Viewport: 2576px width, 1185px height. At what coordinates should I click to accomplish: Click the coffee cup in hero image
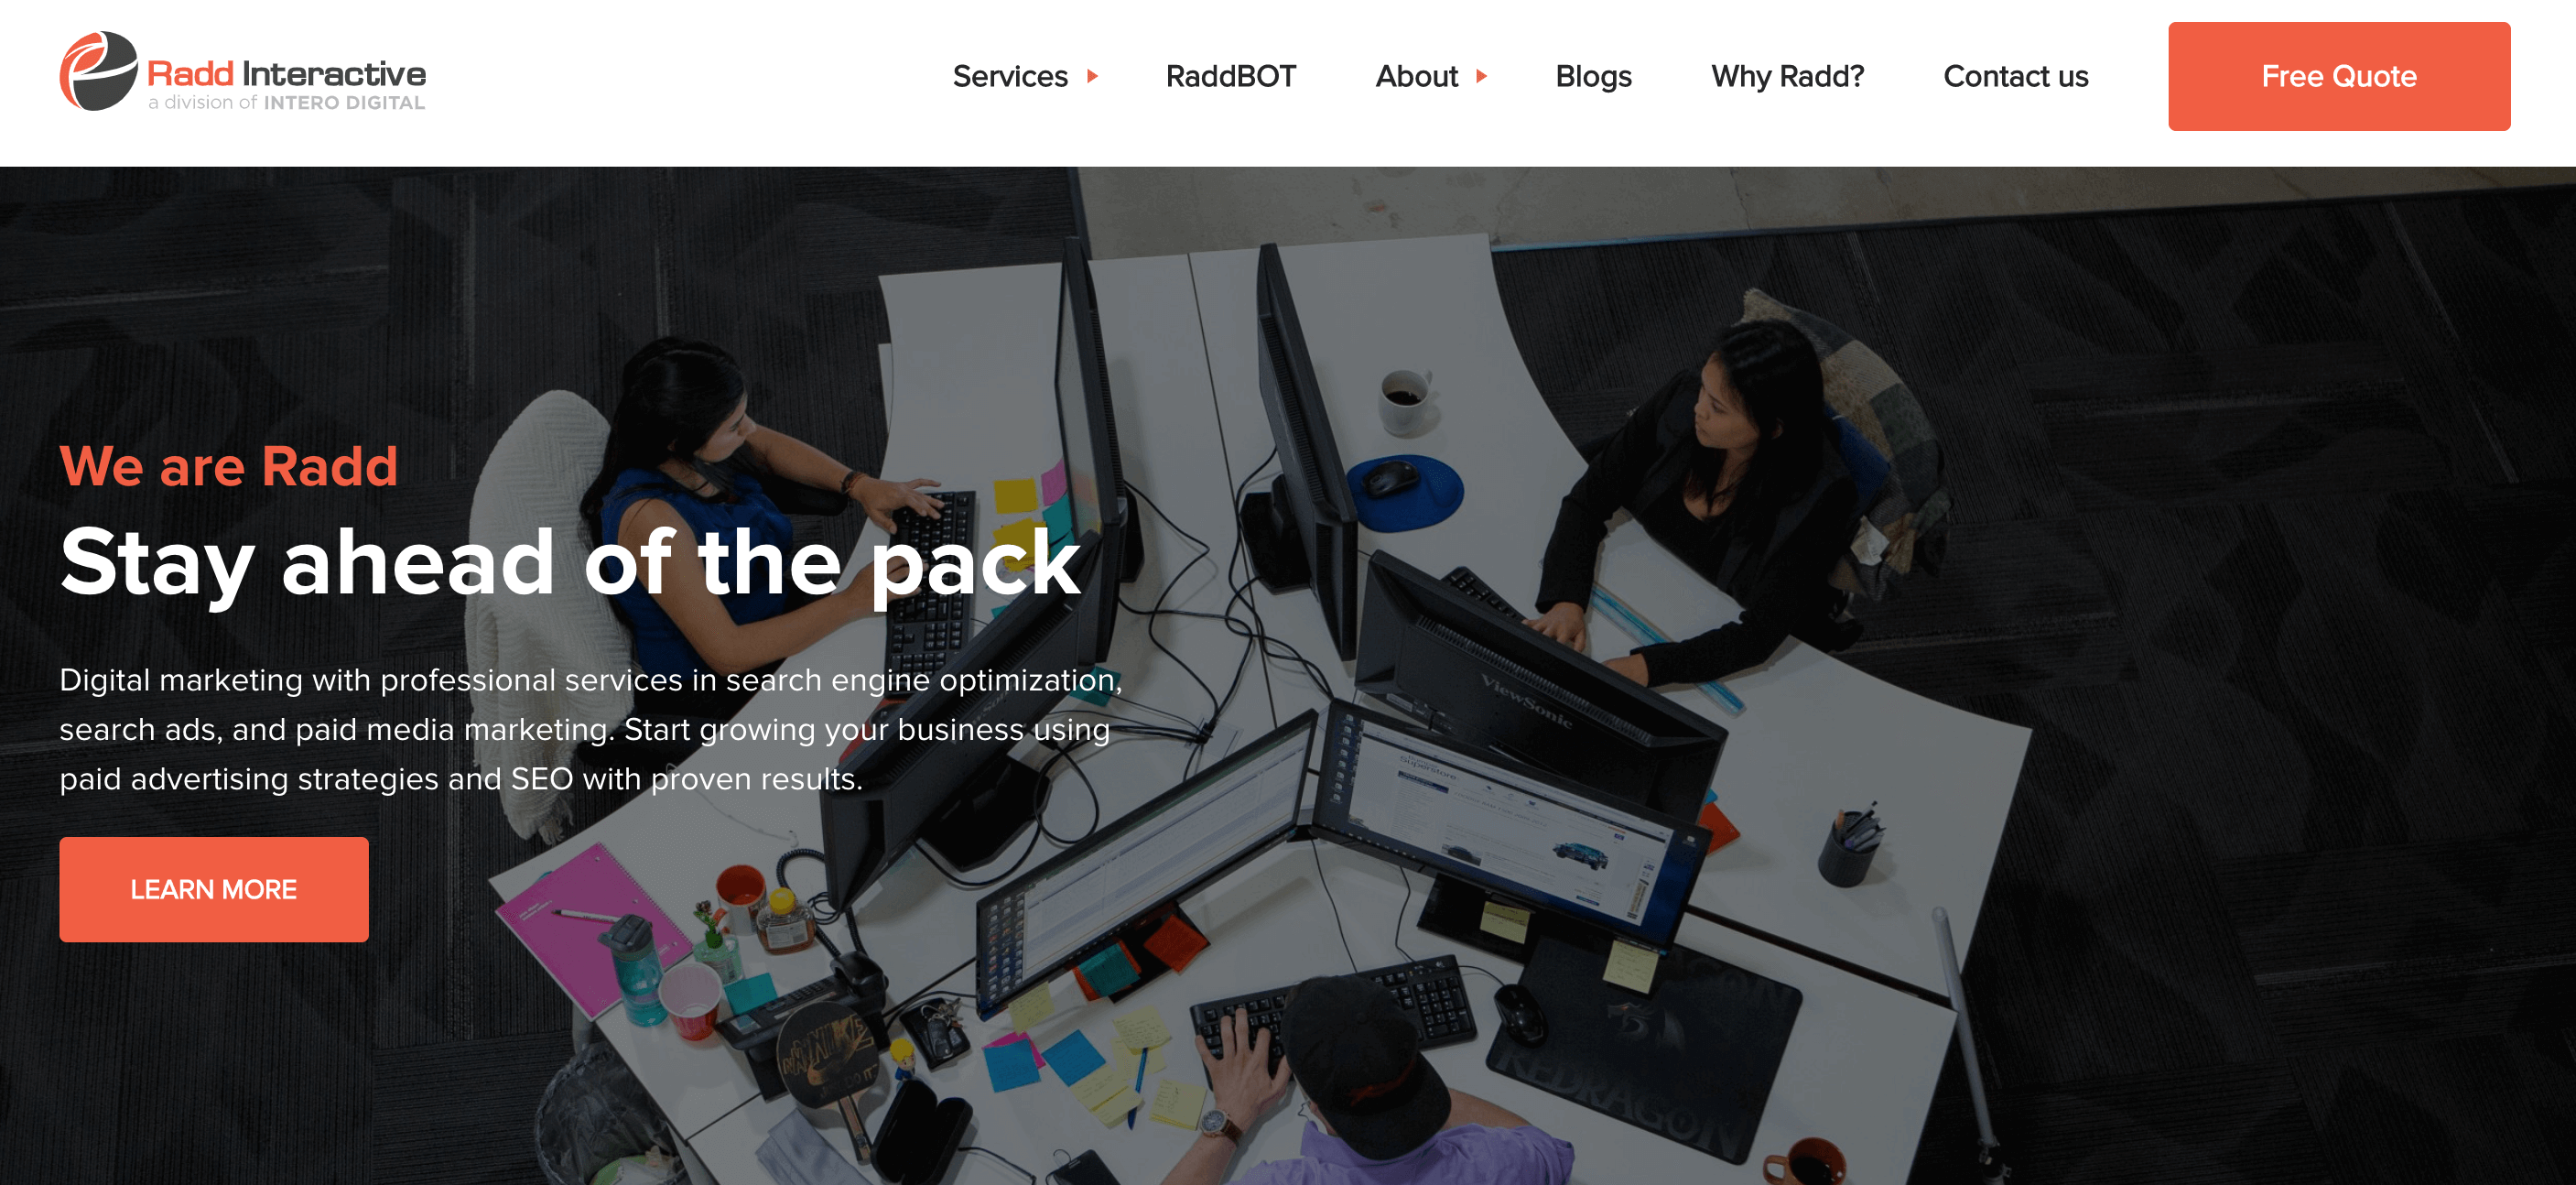coord(1405,400)
